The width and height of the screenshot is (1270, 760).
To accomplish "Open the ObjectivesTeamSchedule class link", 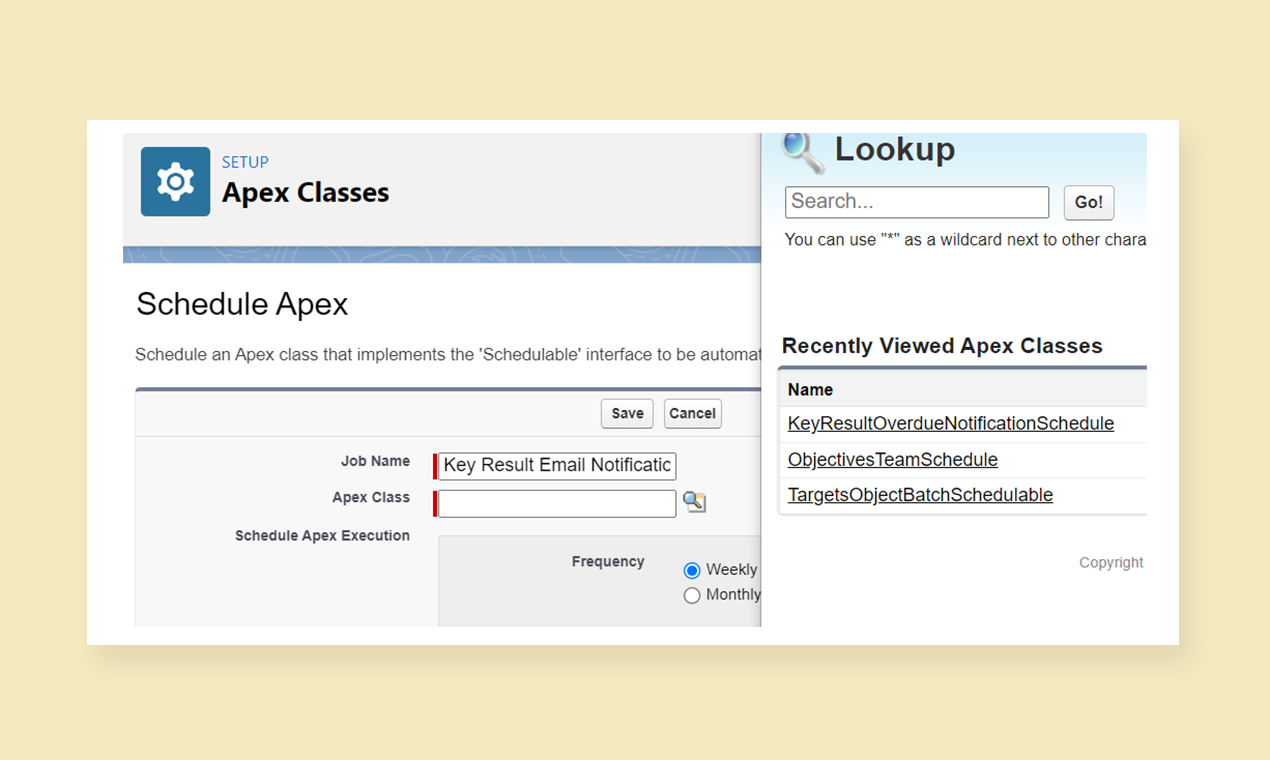I will click(892, 459).
